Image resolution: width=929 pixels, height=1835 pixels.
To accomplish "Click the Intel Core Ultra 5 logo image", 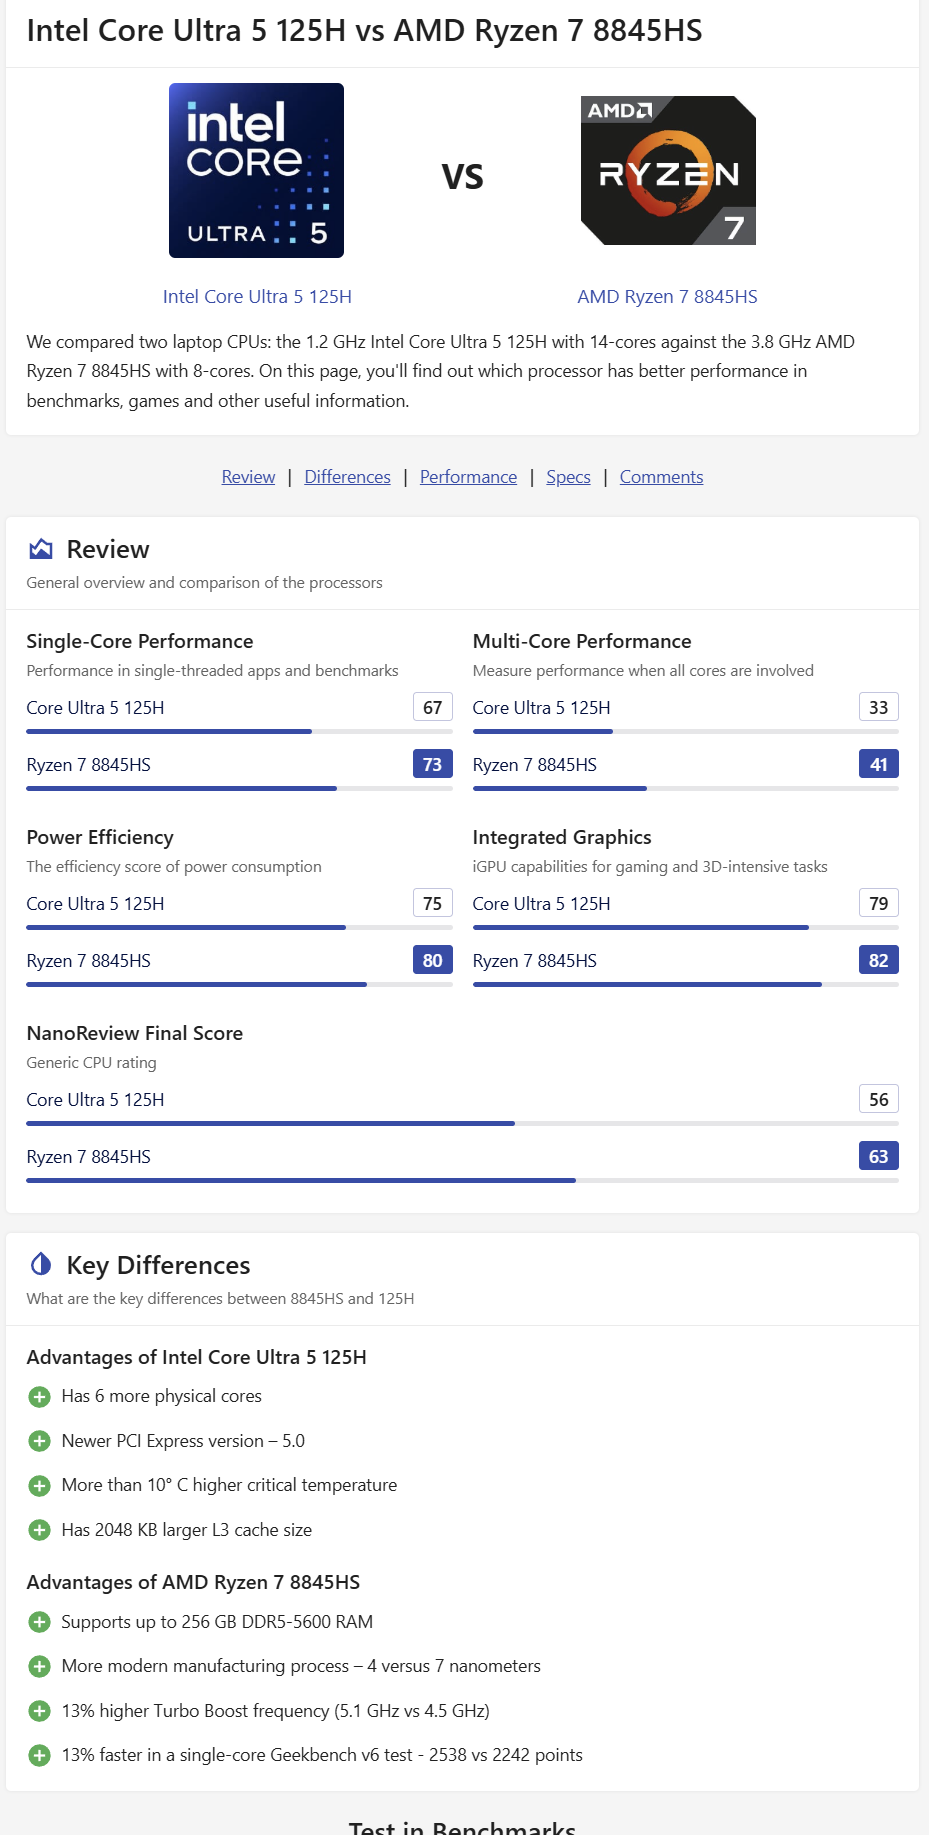I will 256,171.
